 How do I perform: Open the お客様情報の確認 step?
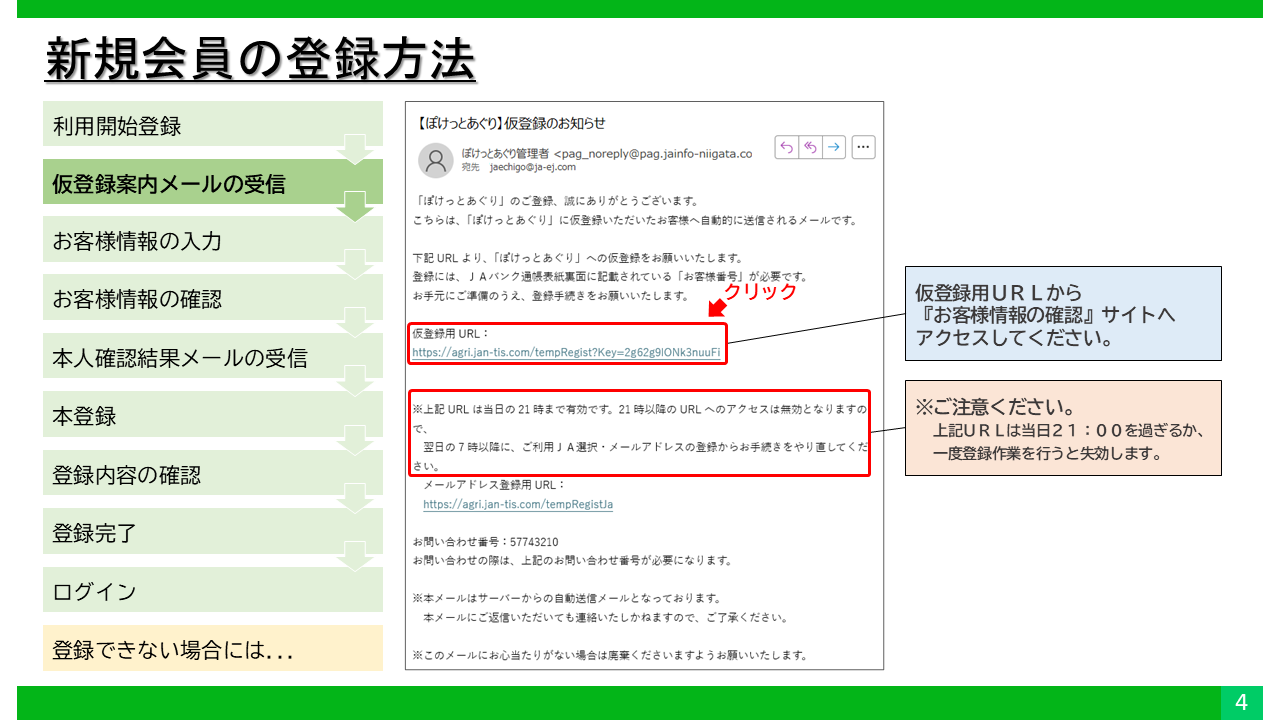pos(212,299)
